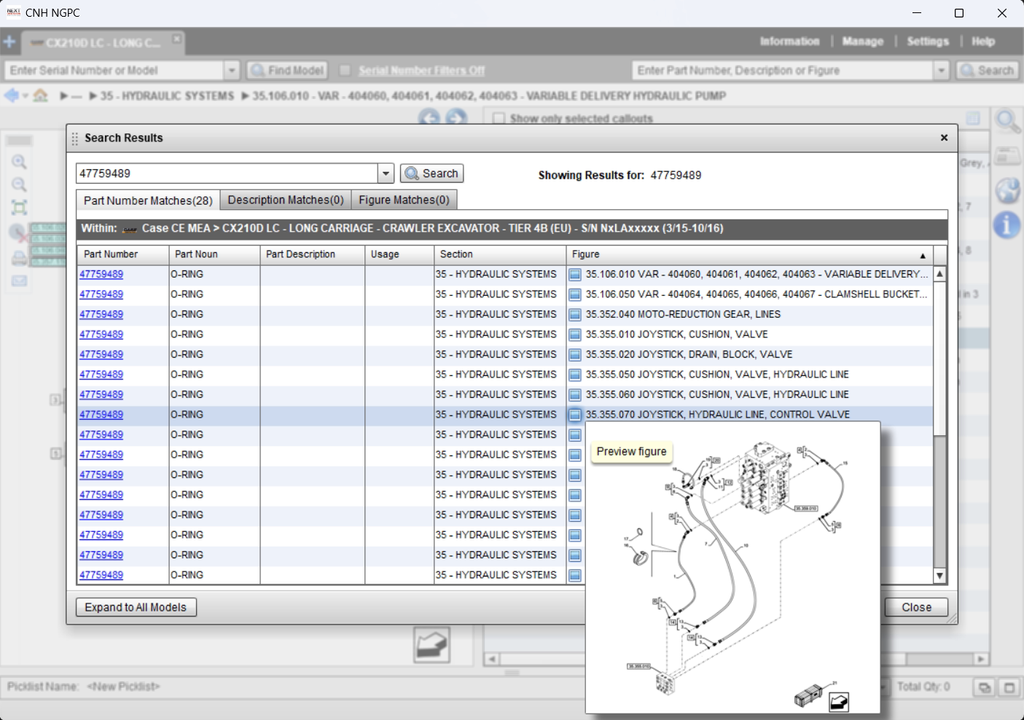Close the Search Results dialog with X
1024x720 pixels.
944,138
